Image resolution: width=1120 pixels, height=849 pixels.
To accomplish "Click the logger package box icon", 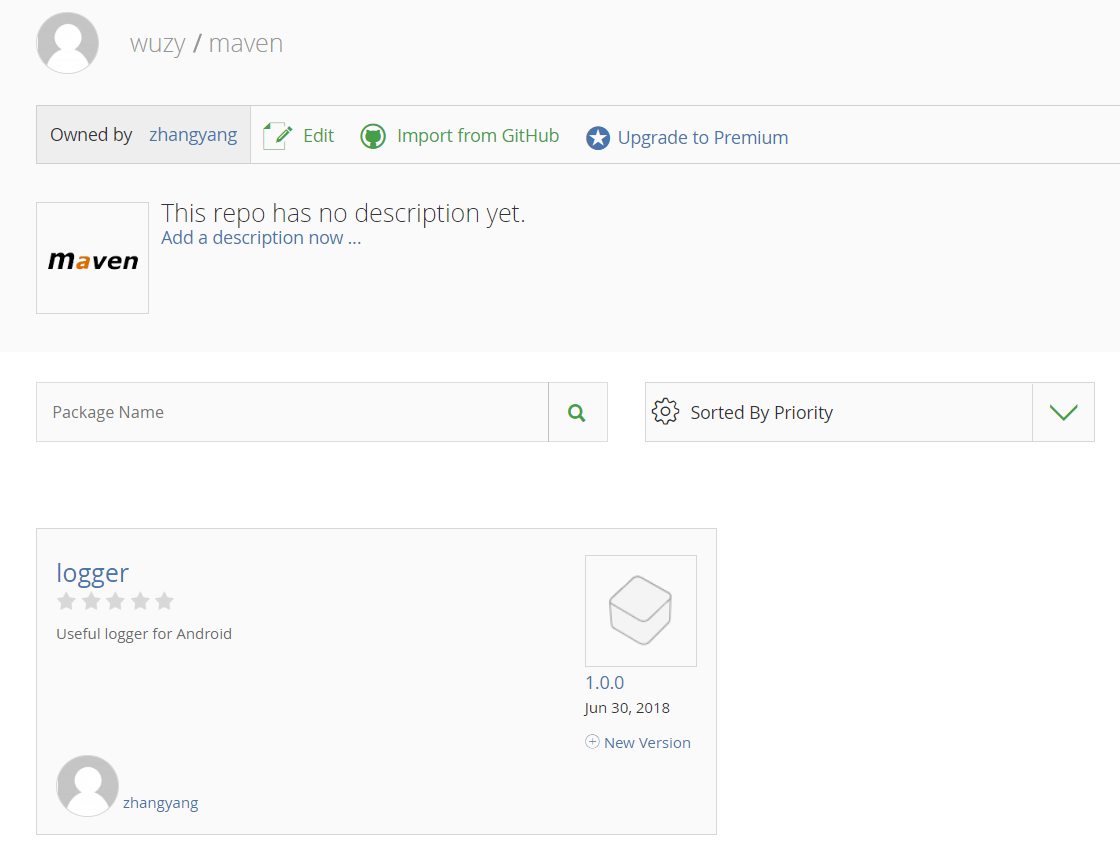I will click(x=640, y=610).
